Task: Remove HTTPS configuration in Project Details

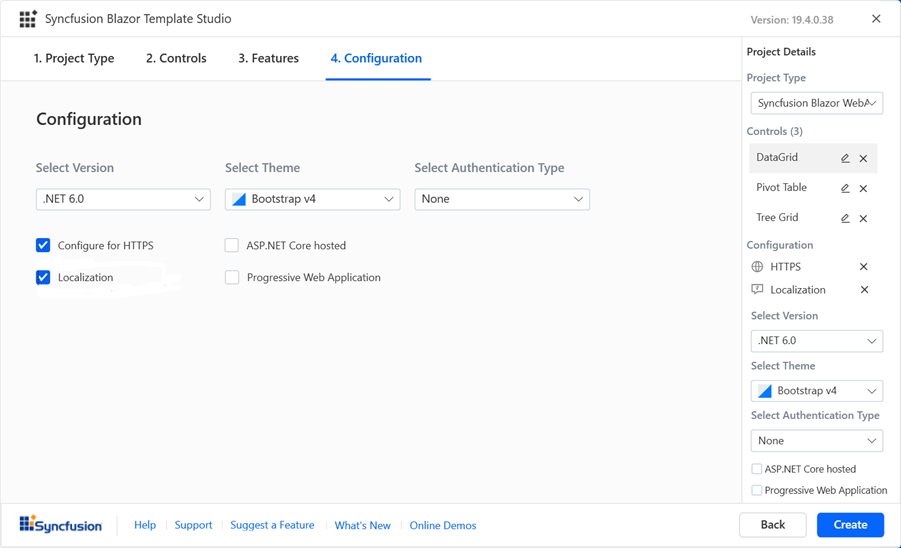Action: click(x=864, y=267)
